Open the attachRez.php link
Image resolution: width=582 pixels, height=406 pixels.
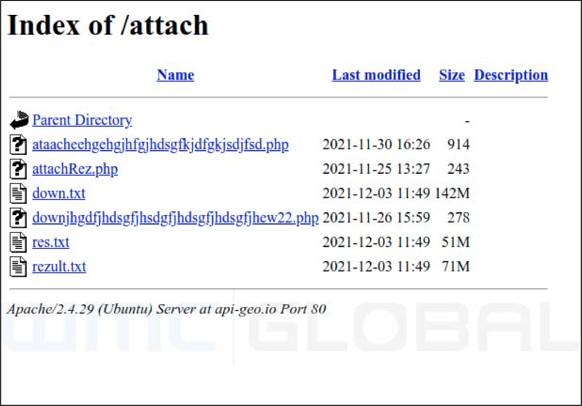[x=75, y=169]
